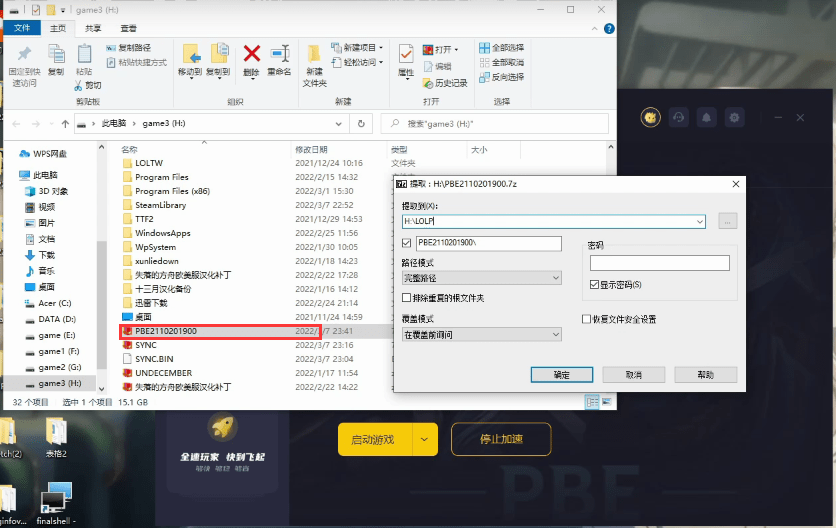Click 复制路径 in the ribbon
836x528 pixels.
click(x=129, y=48)
